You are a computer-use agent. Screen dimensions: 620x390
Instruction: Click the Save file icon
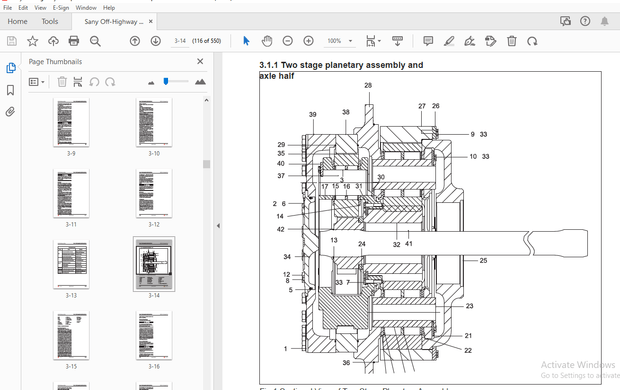(x=12, y=41)
